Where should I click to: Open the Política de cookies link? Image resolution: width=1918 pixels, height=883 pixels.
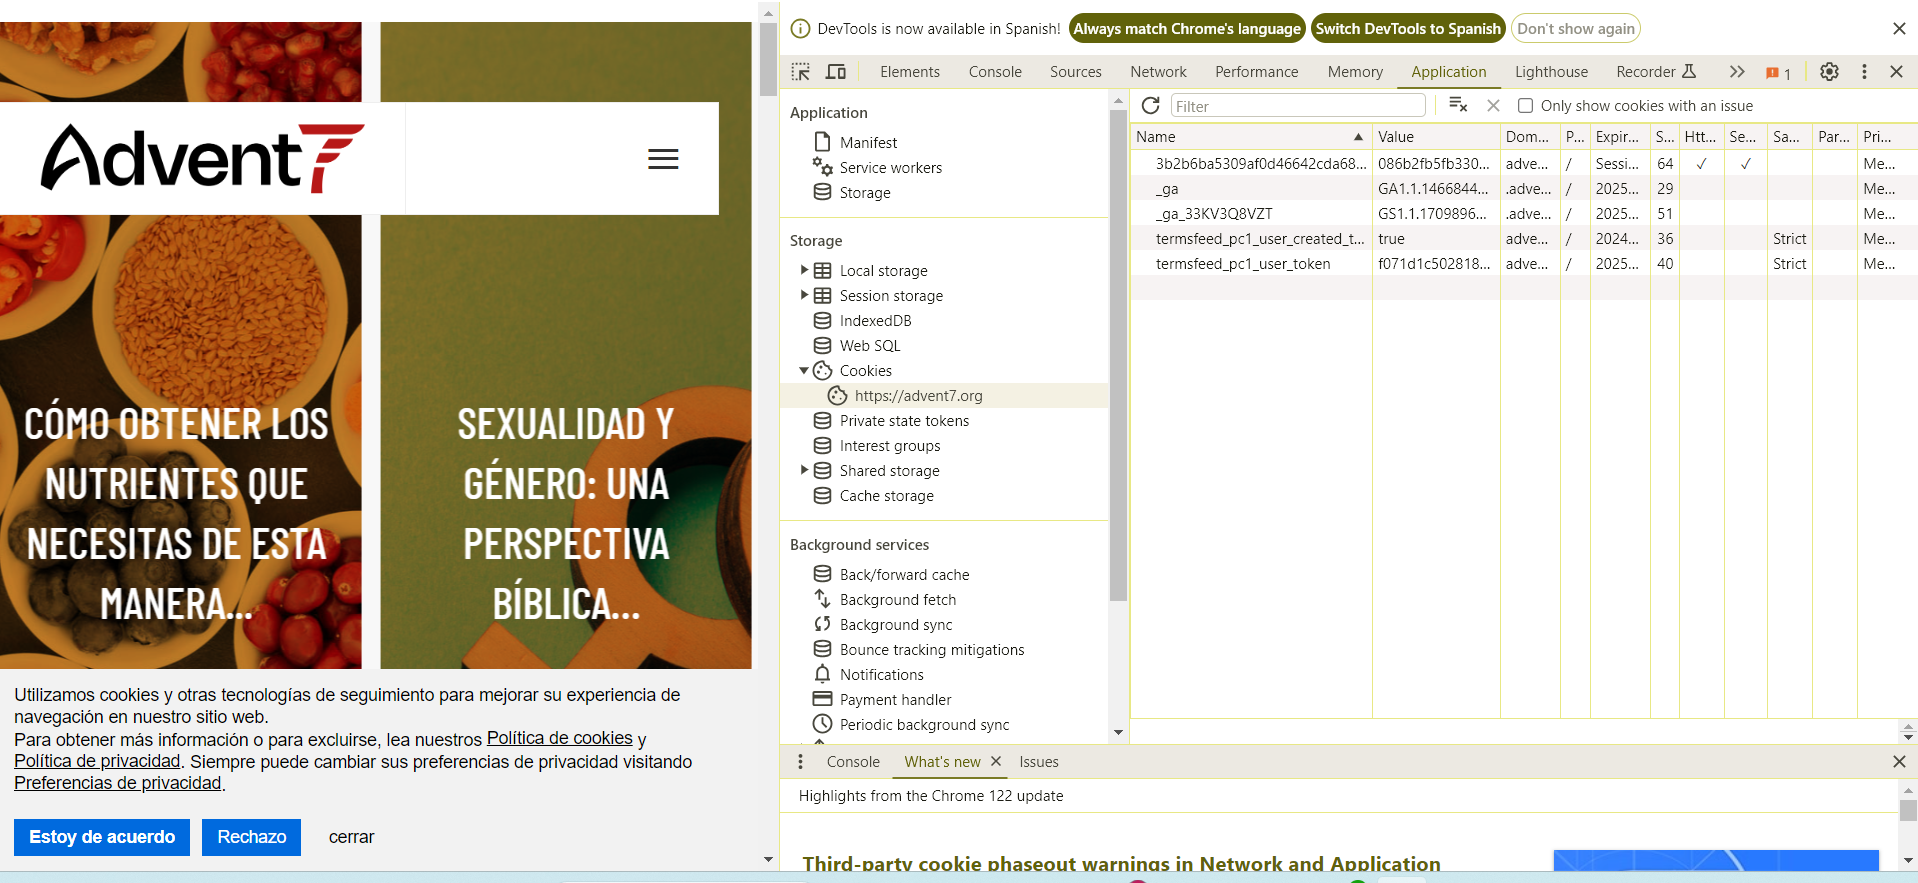coord(559,738)
